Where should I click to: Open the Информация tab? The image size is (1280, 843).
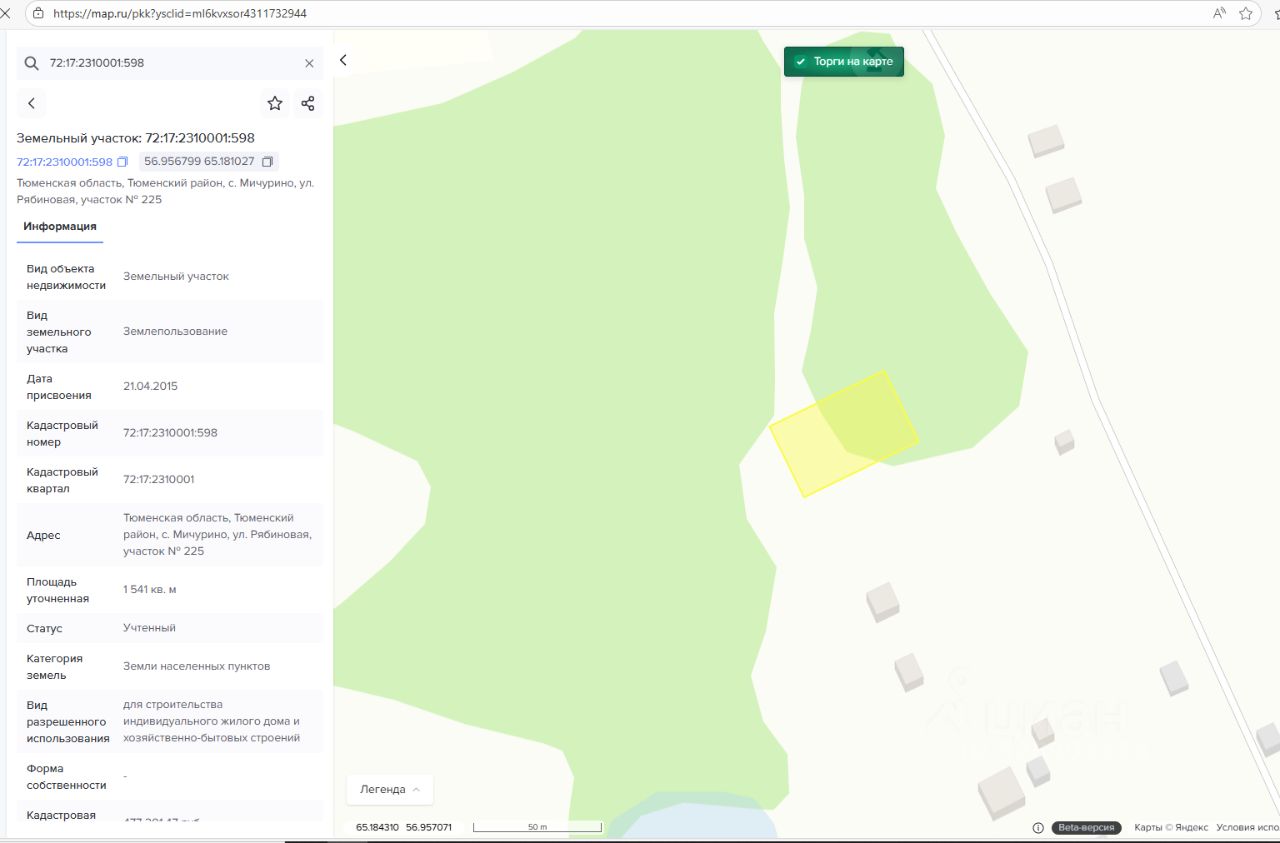coord(60,227)
